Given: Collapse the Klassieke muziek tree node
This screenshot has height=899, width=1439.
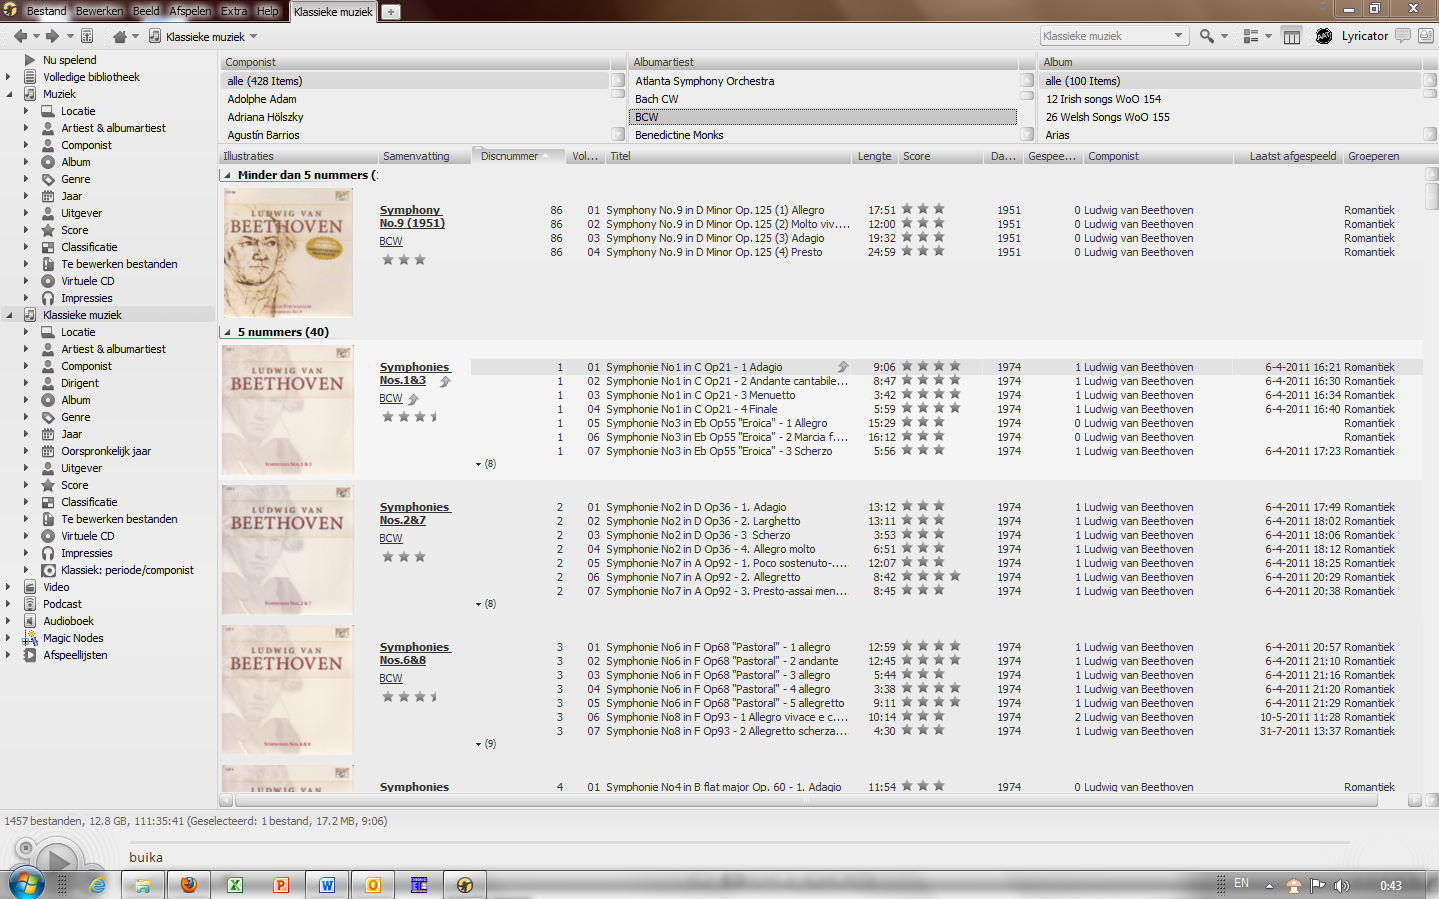Looking at the screenshot, I should pyautogui.click(x=9, y=315).
